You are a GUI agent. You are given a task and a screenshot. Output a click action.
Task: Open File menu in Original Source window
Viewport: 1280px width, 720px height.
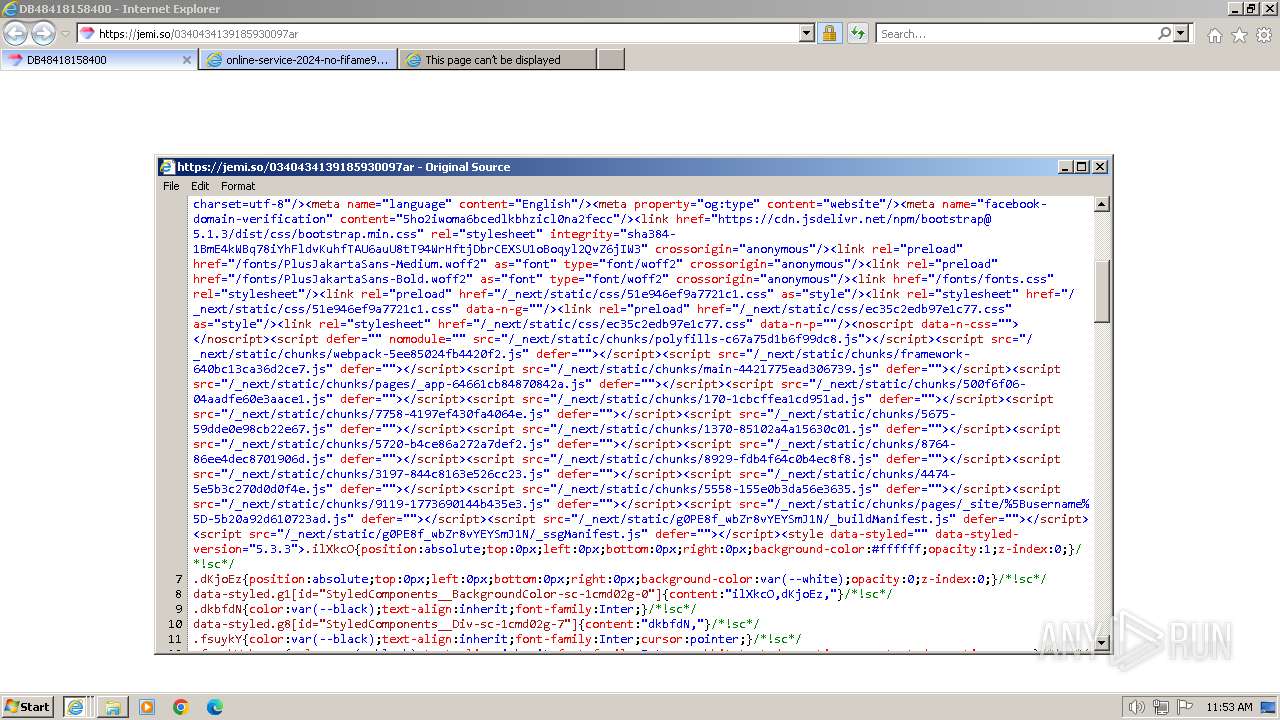pyautogui.click(x=171, y=186)
